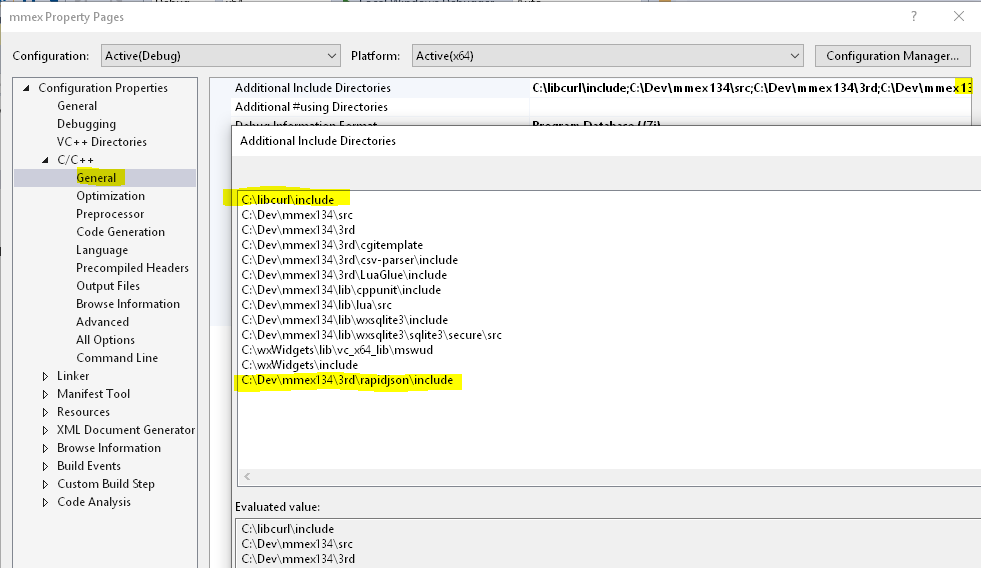Image resolution: width=981 pixels, height=568 pixels.
Task: Select C:\Dev\mmex134\src line in editor
Action: (297, 215)
